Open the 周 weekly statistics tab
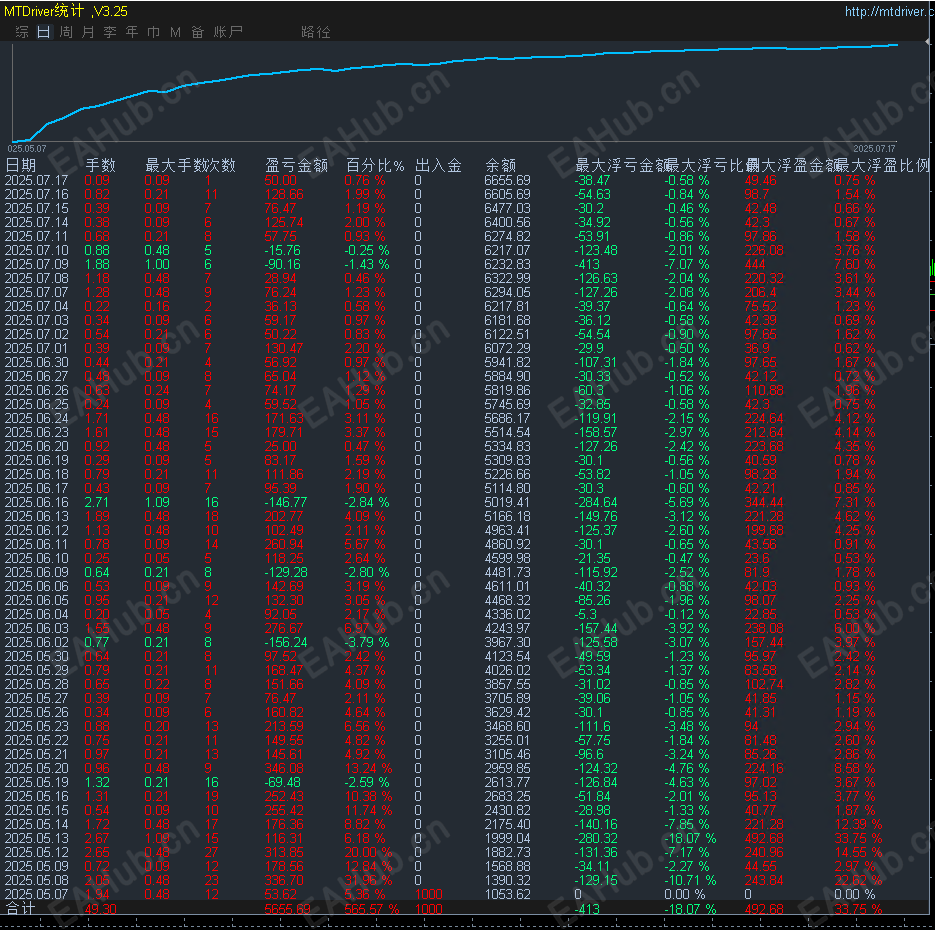The height and width of the screenshot is (930, 935). click(x=66, y=32)
